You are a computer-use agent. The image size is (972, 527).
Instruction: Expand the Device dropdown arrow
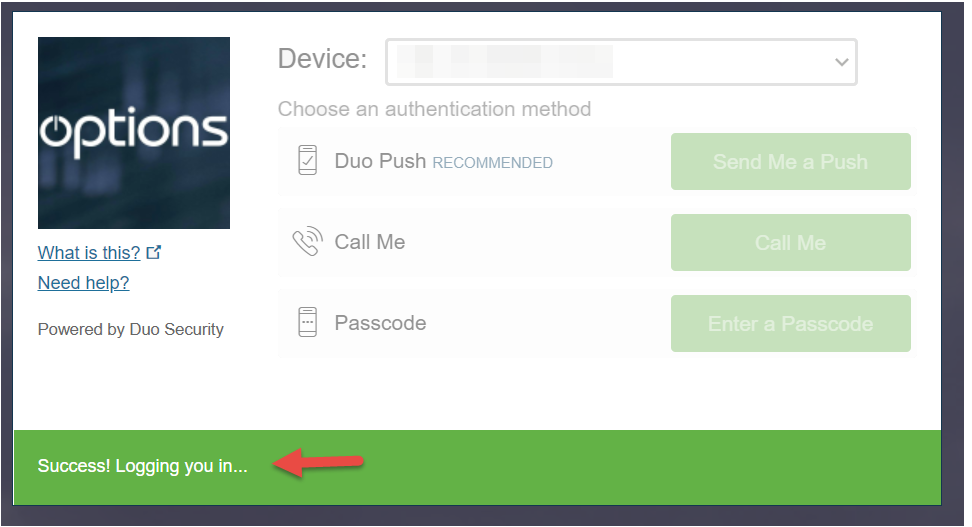pyautogui.click(x=841, y=62)
